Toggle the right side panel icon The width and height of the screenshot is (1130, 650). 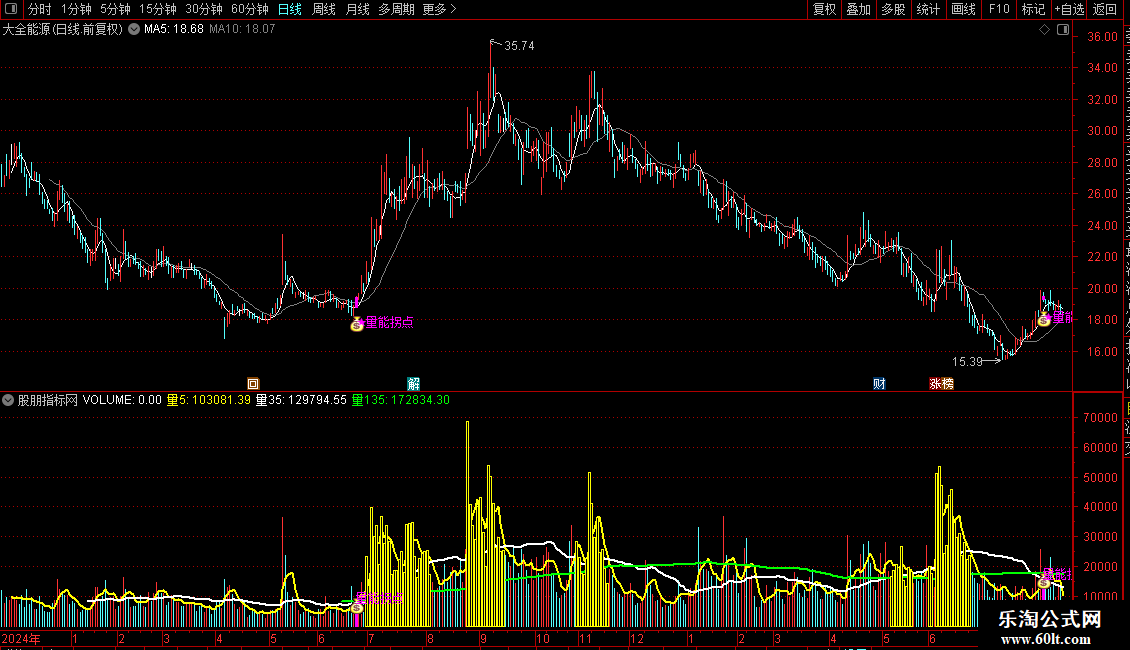coord(1063,30)
